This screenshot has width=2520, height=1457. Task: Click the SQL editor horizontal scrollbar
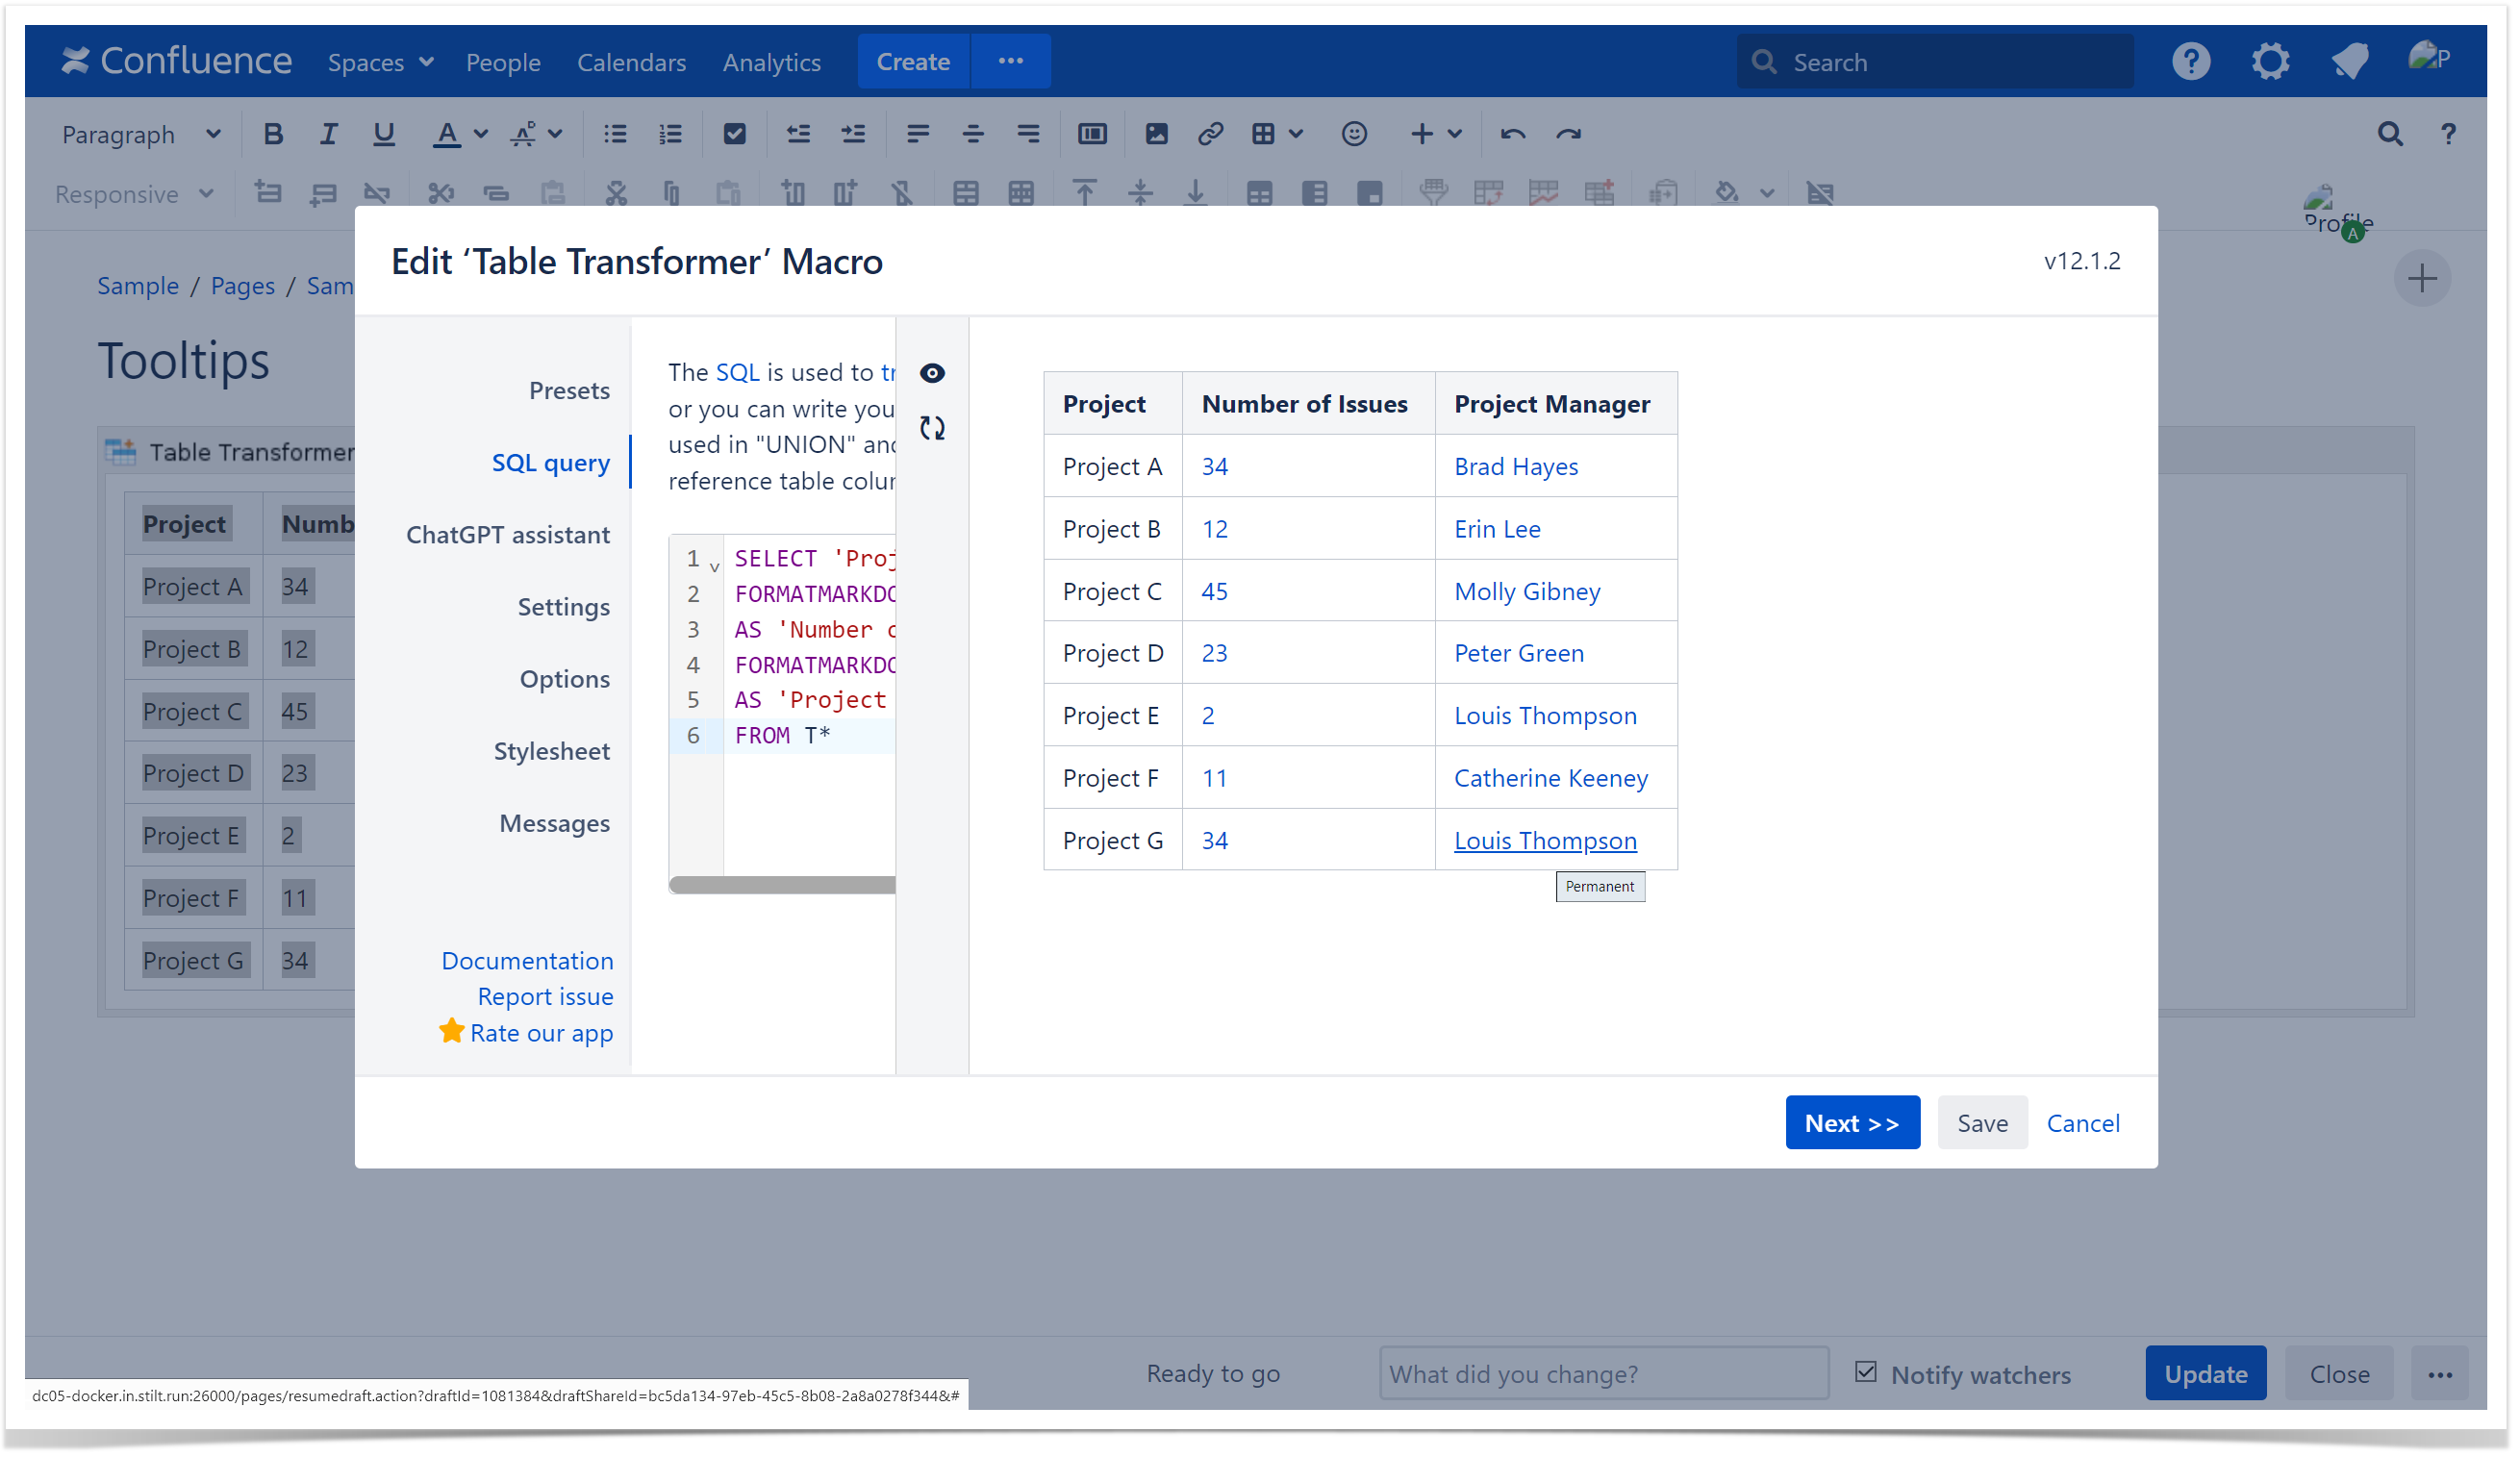782,884
